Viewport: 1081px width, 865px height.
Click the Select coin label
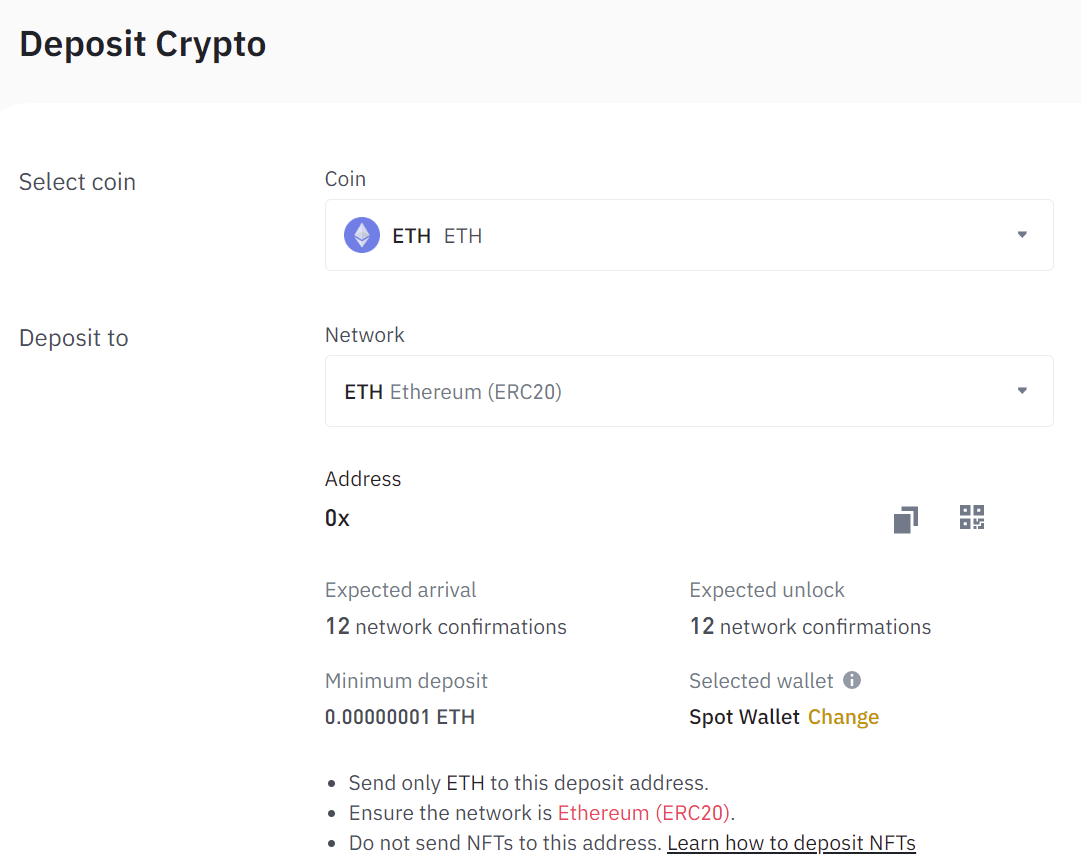tap(78, 182)
